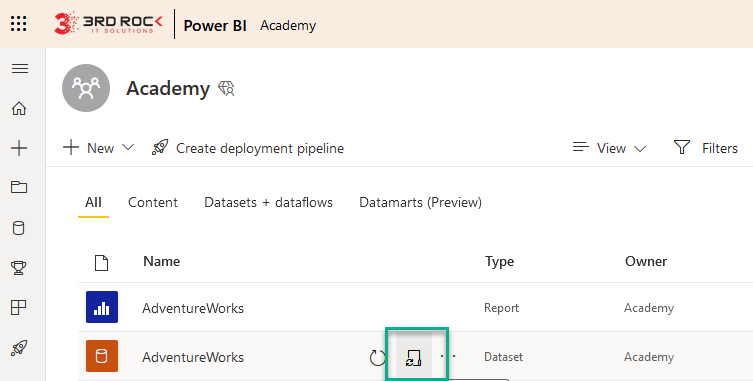Screen dimensions: 753x381
Task: Switch to the Content tab
Action: (153, 202)
